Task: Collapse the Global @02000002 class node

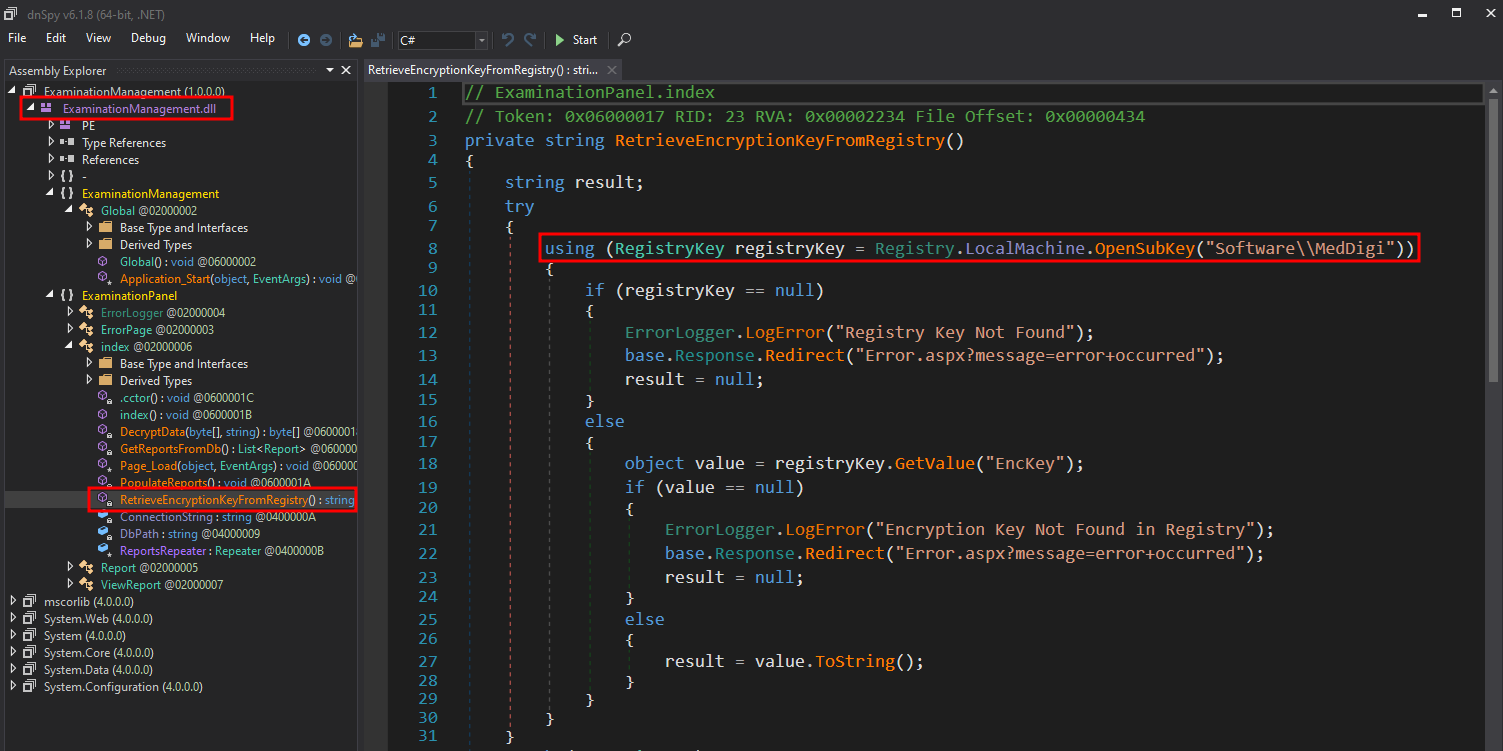Action: 70,211
